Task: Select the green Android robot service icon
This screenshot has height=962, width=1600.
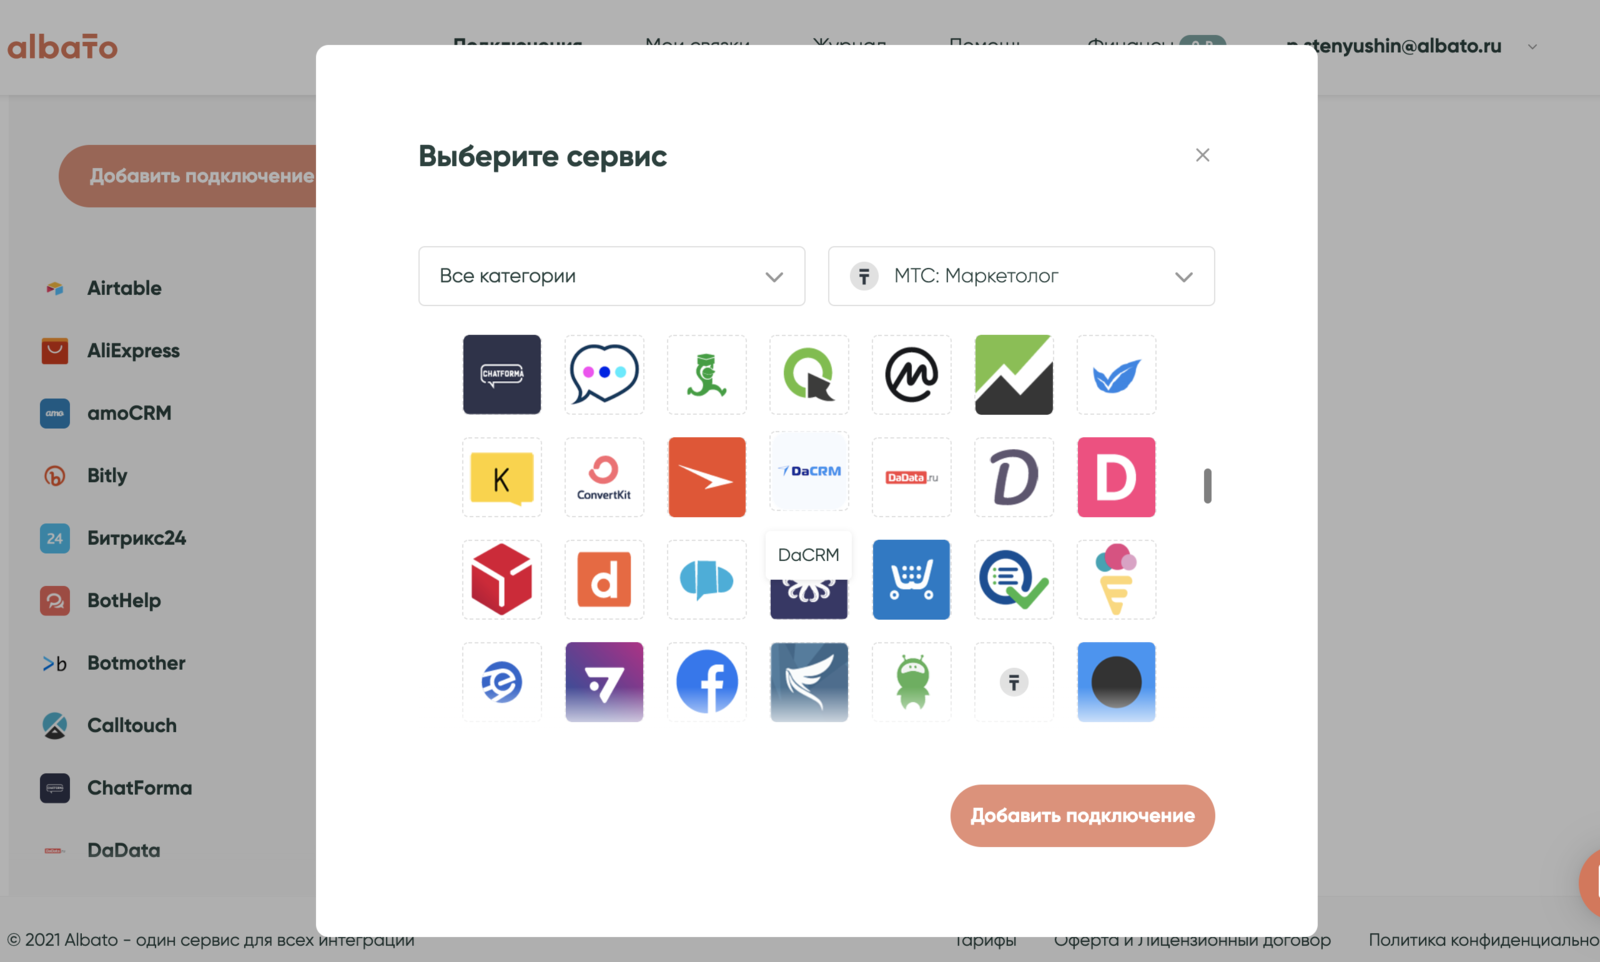Action: pos(911,682)
